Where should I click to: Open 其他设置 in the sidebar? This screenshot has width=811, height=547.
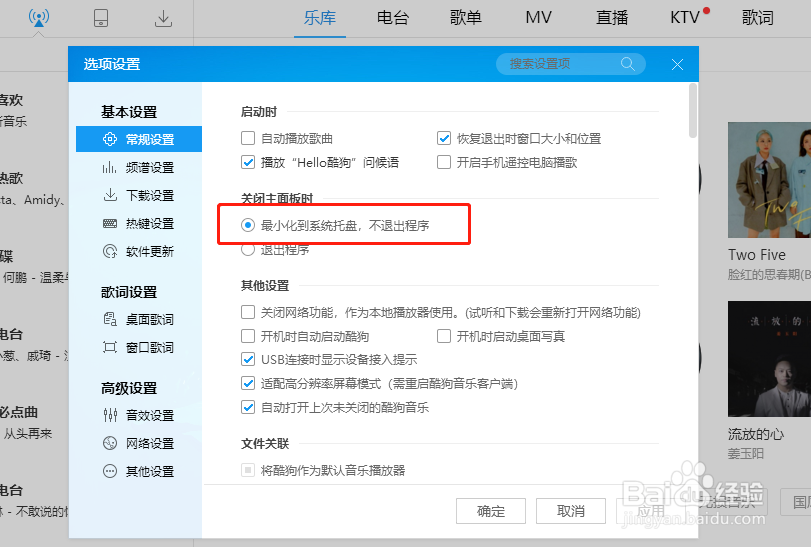tap(139, 472)
